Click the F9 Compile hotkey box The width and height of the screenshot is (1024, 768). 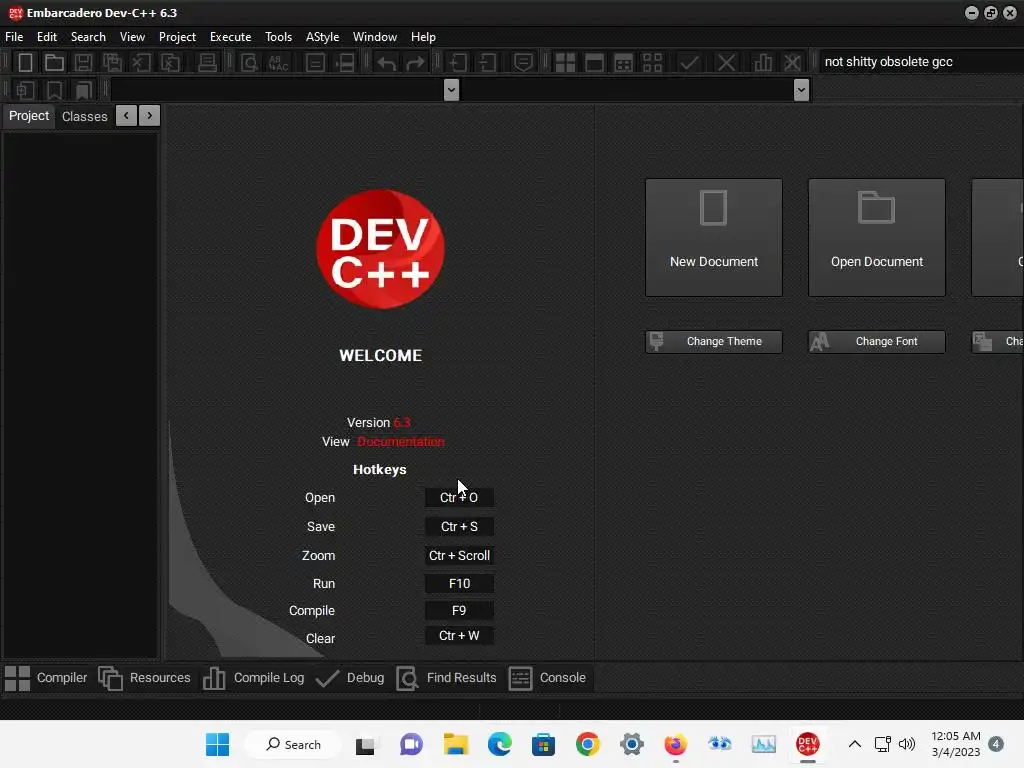coord(459,611)
